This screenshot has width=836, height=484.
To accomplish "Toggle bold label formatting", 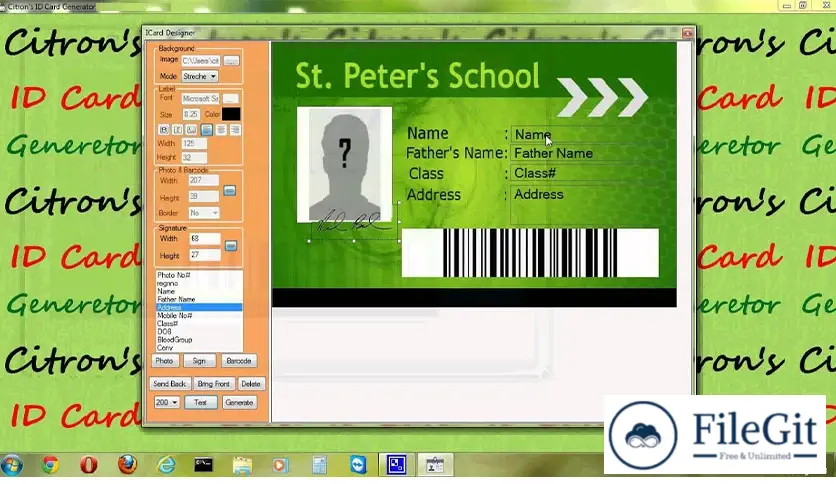I will [164, 130].
